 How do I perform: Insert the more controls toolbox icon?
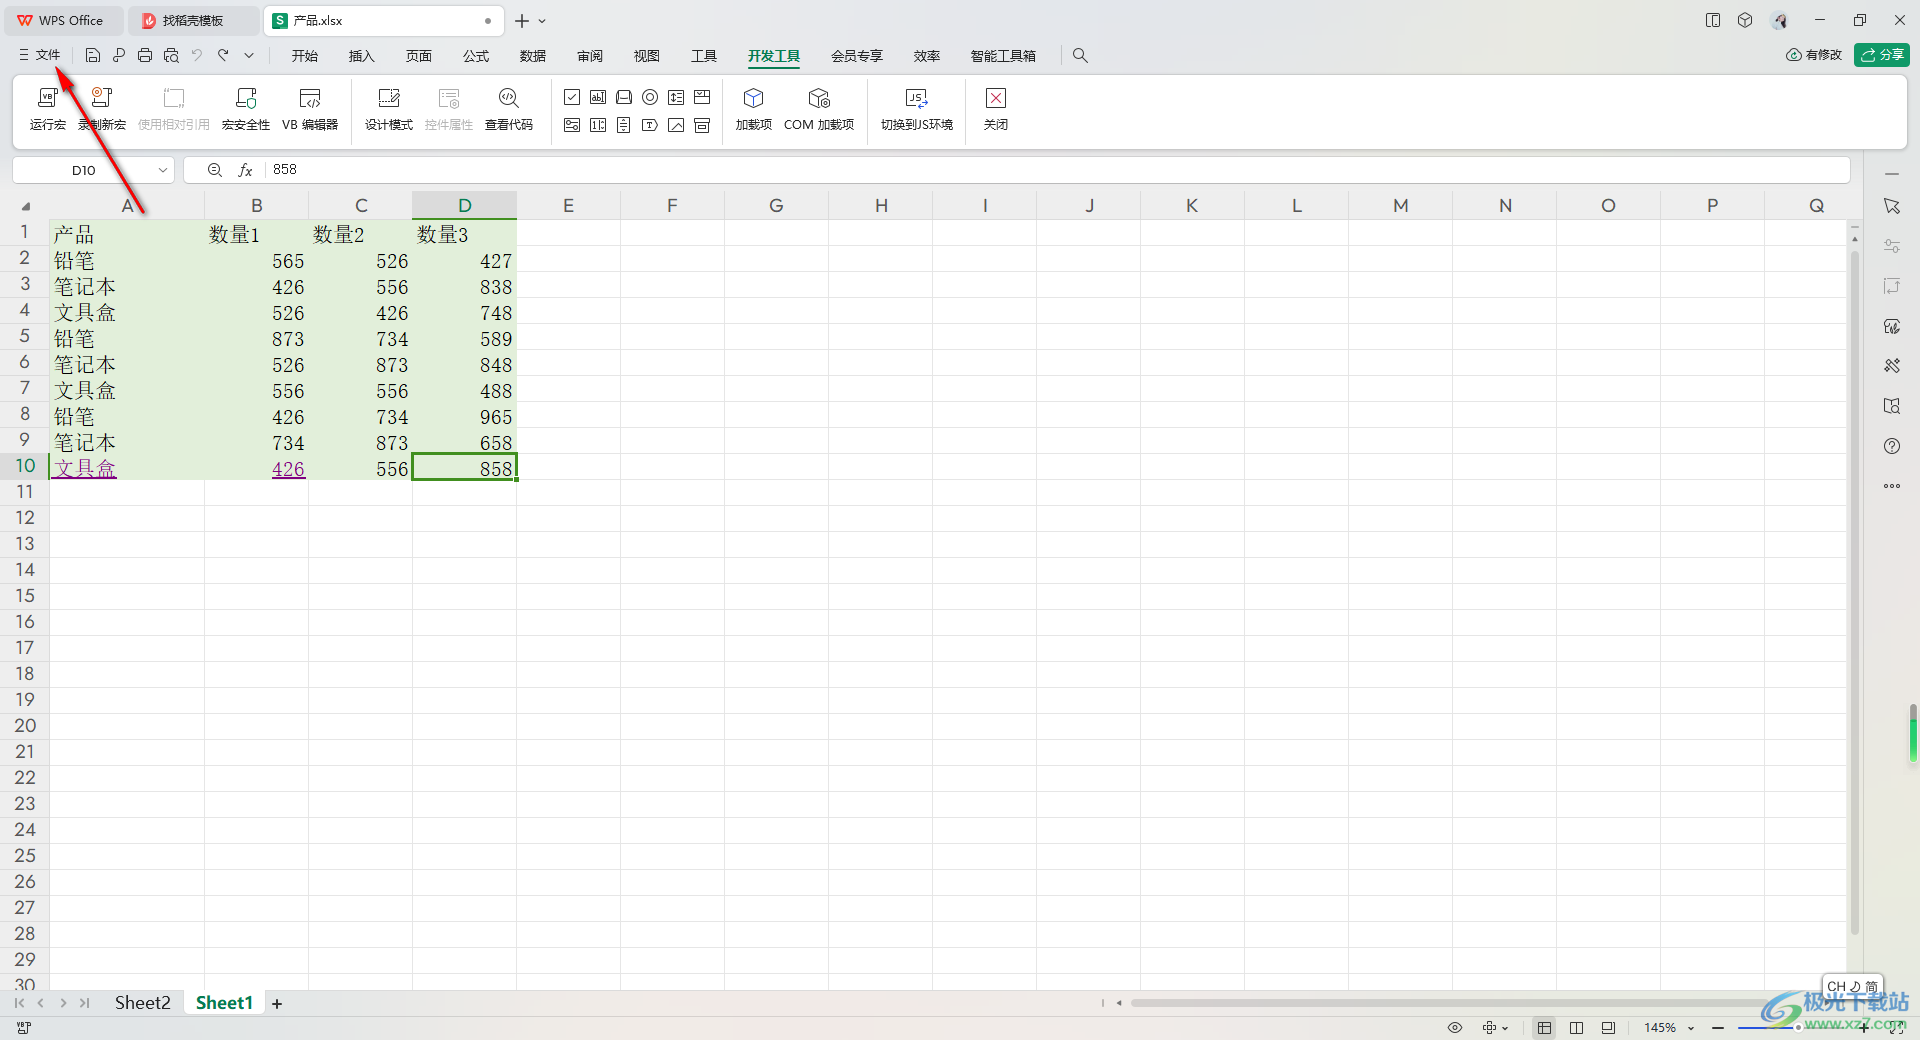[702, 125]
